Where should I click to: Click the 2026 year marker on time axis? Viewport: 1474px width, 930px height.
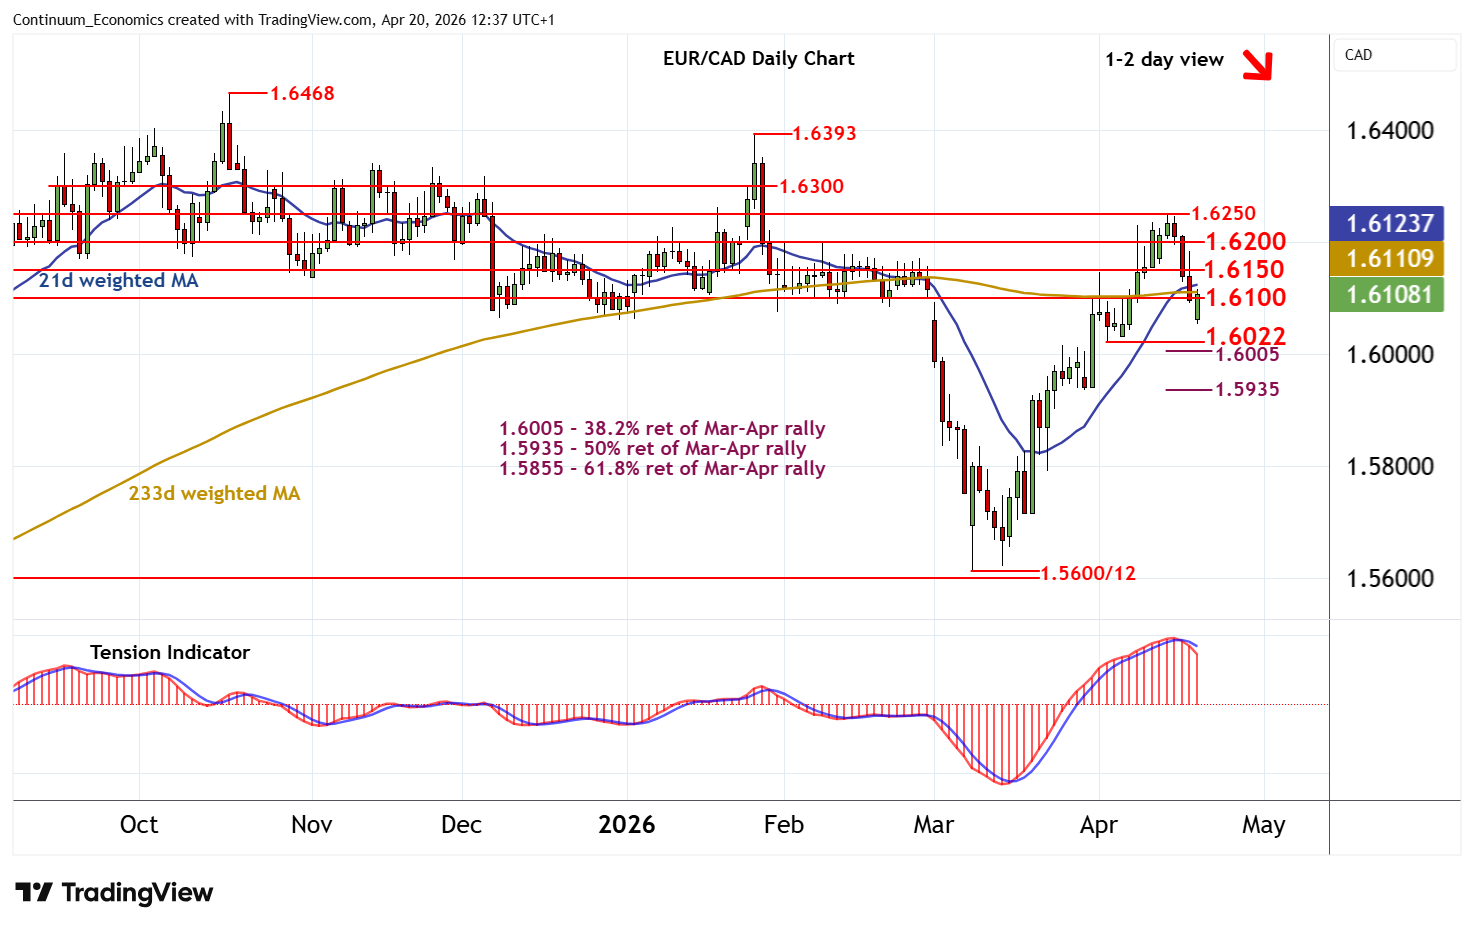pyautogui.click(x=626, y=825)
